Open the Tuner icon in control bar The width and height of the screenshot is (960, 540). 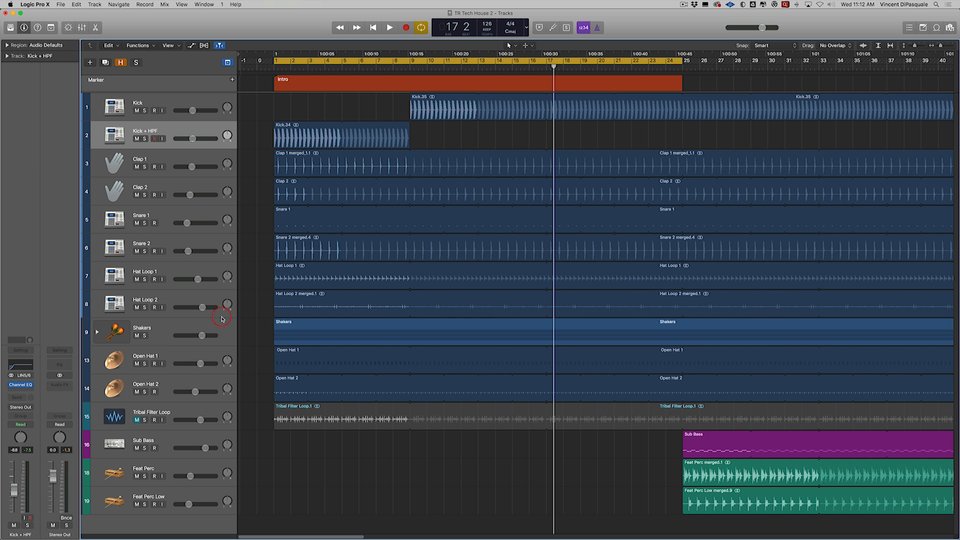(553, 28)
